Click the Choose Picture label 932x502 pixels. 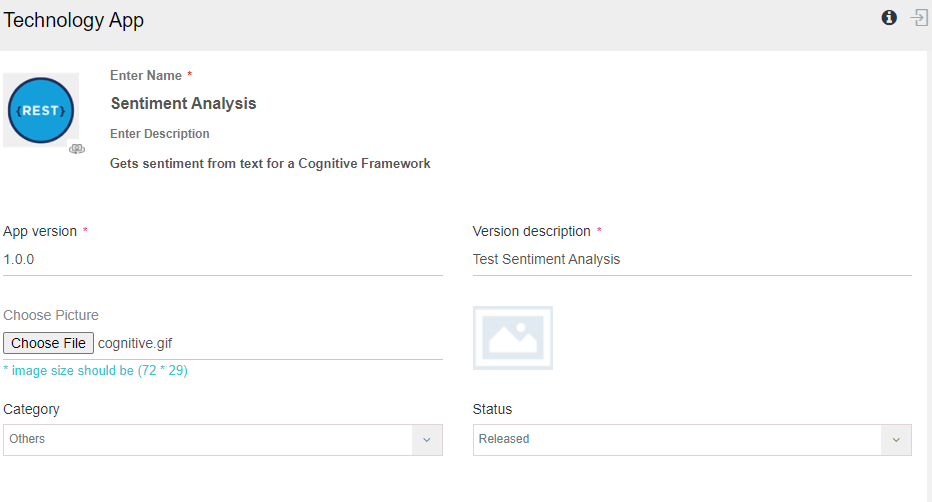coord(51,315)
